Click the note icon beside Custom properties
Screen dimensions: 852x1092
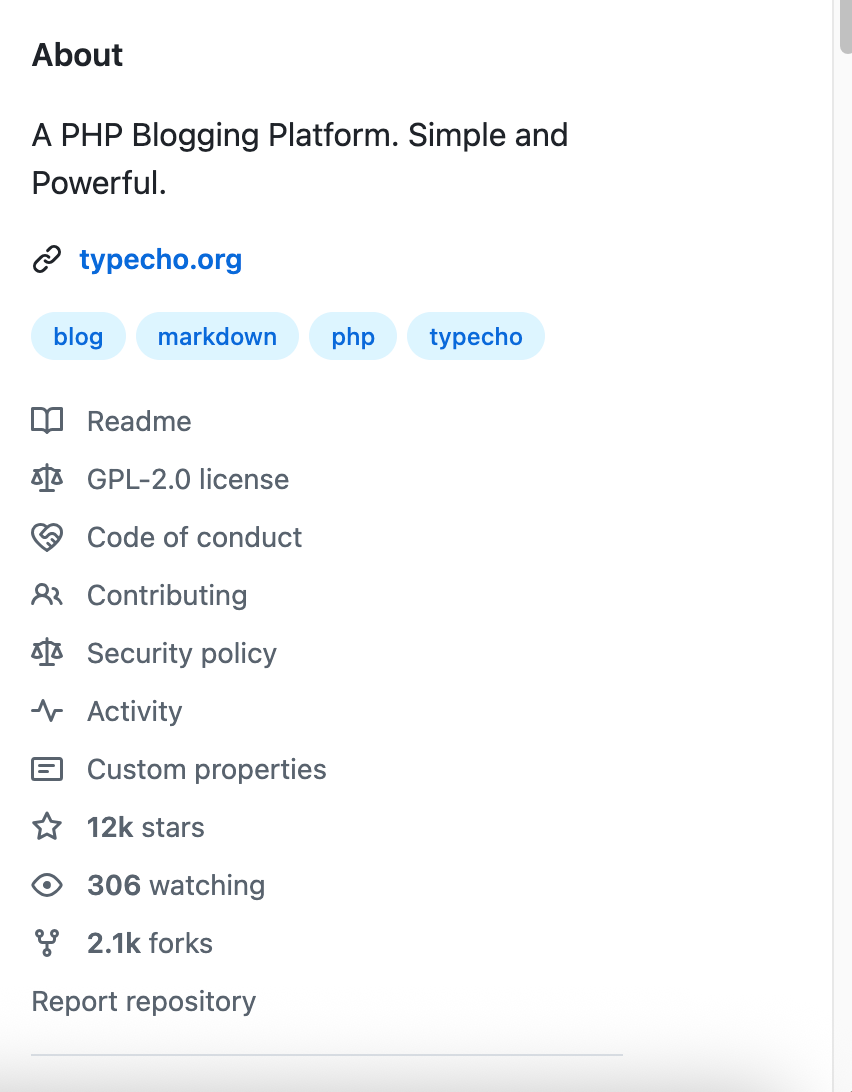47,769
